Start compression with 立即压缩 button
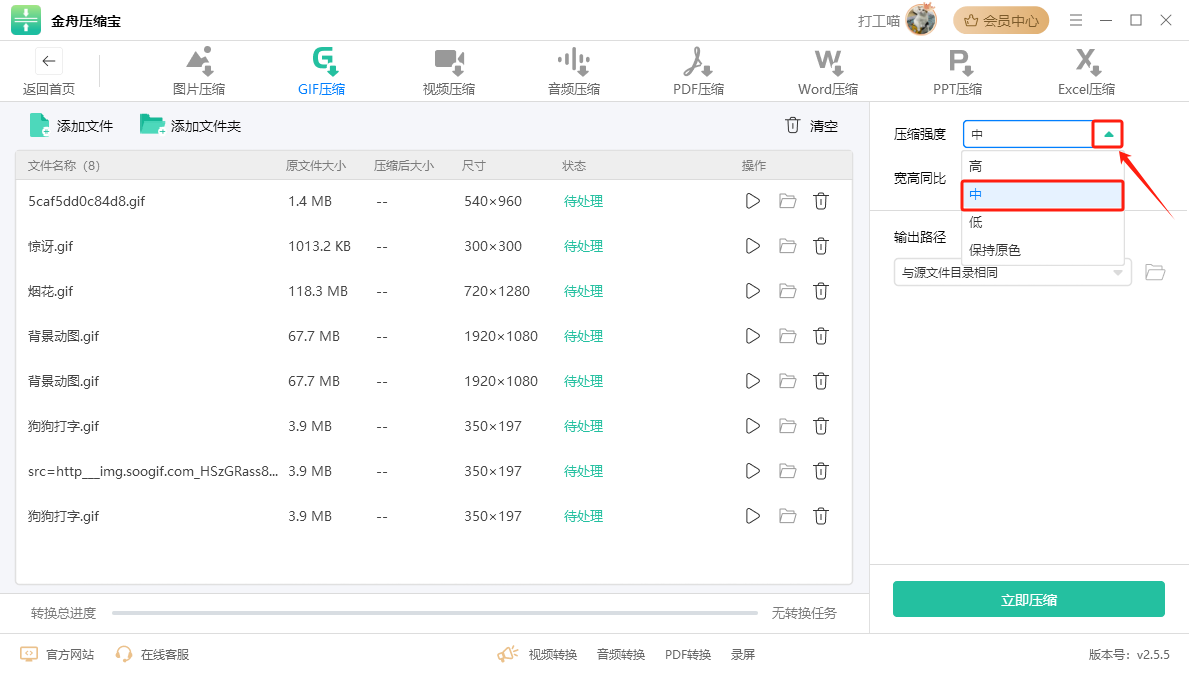 (1028, 599)
